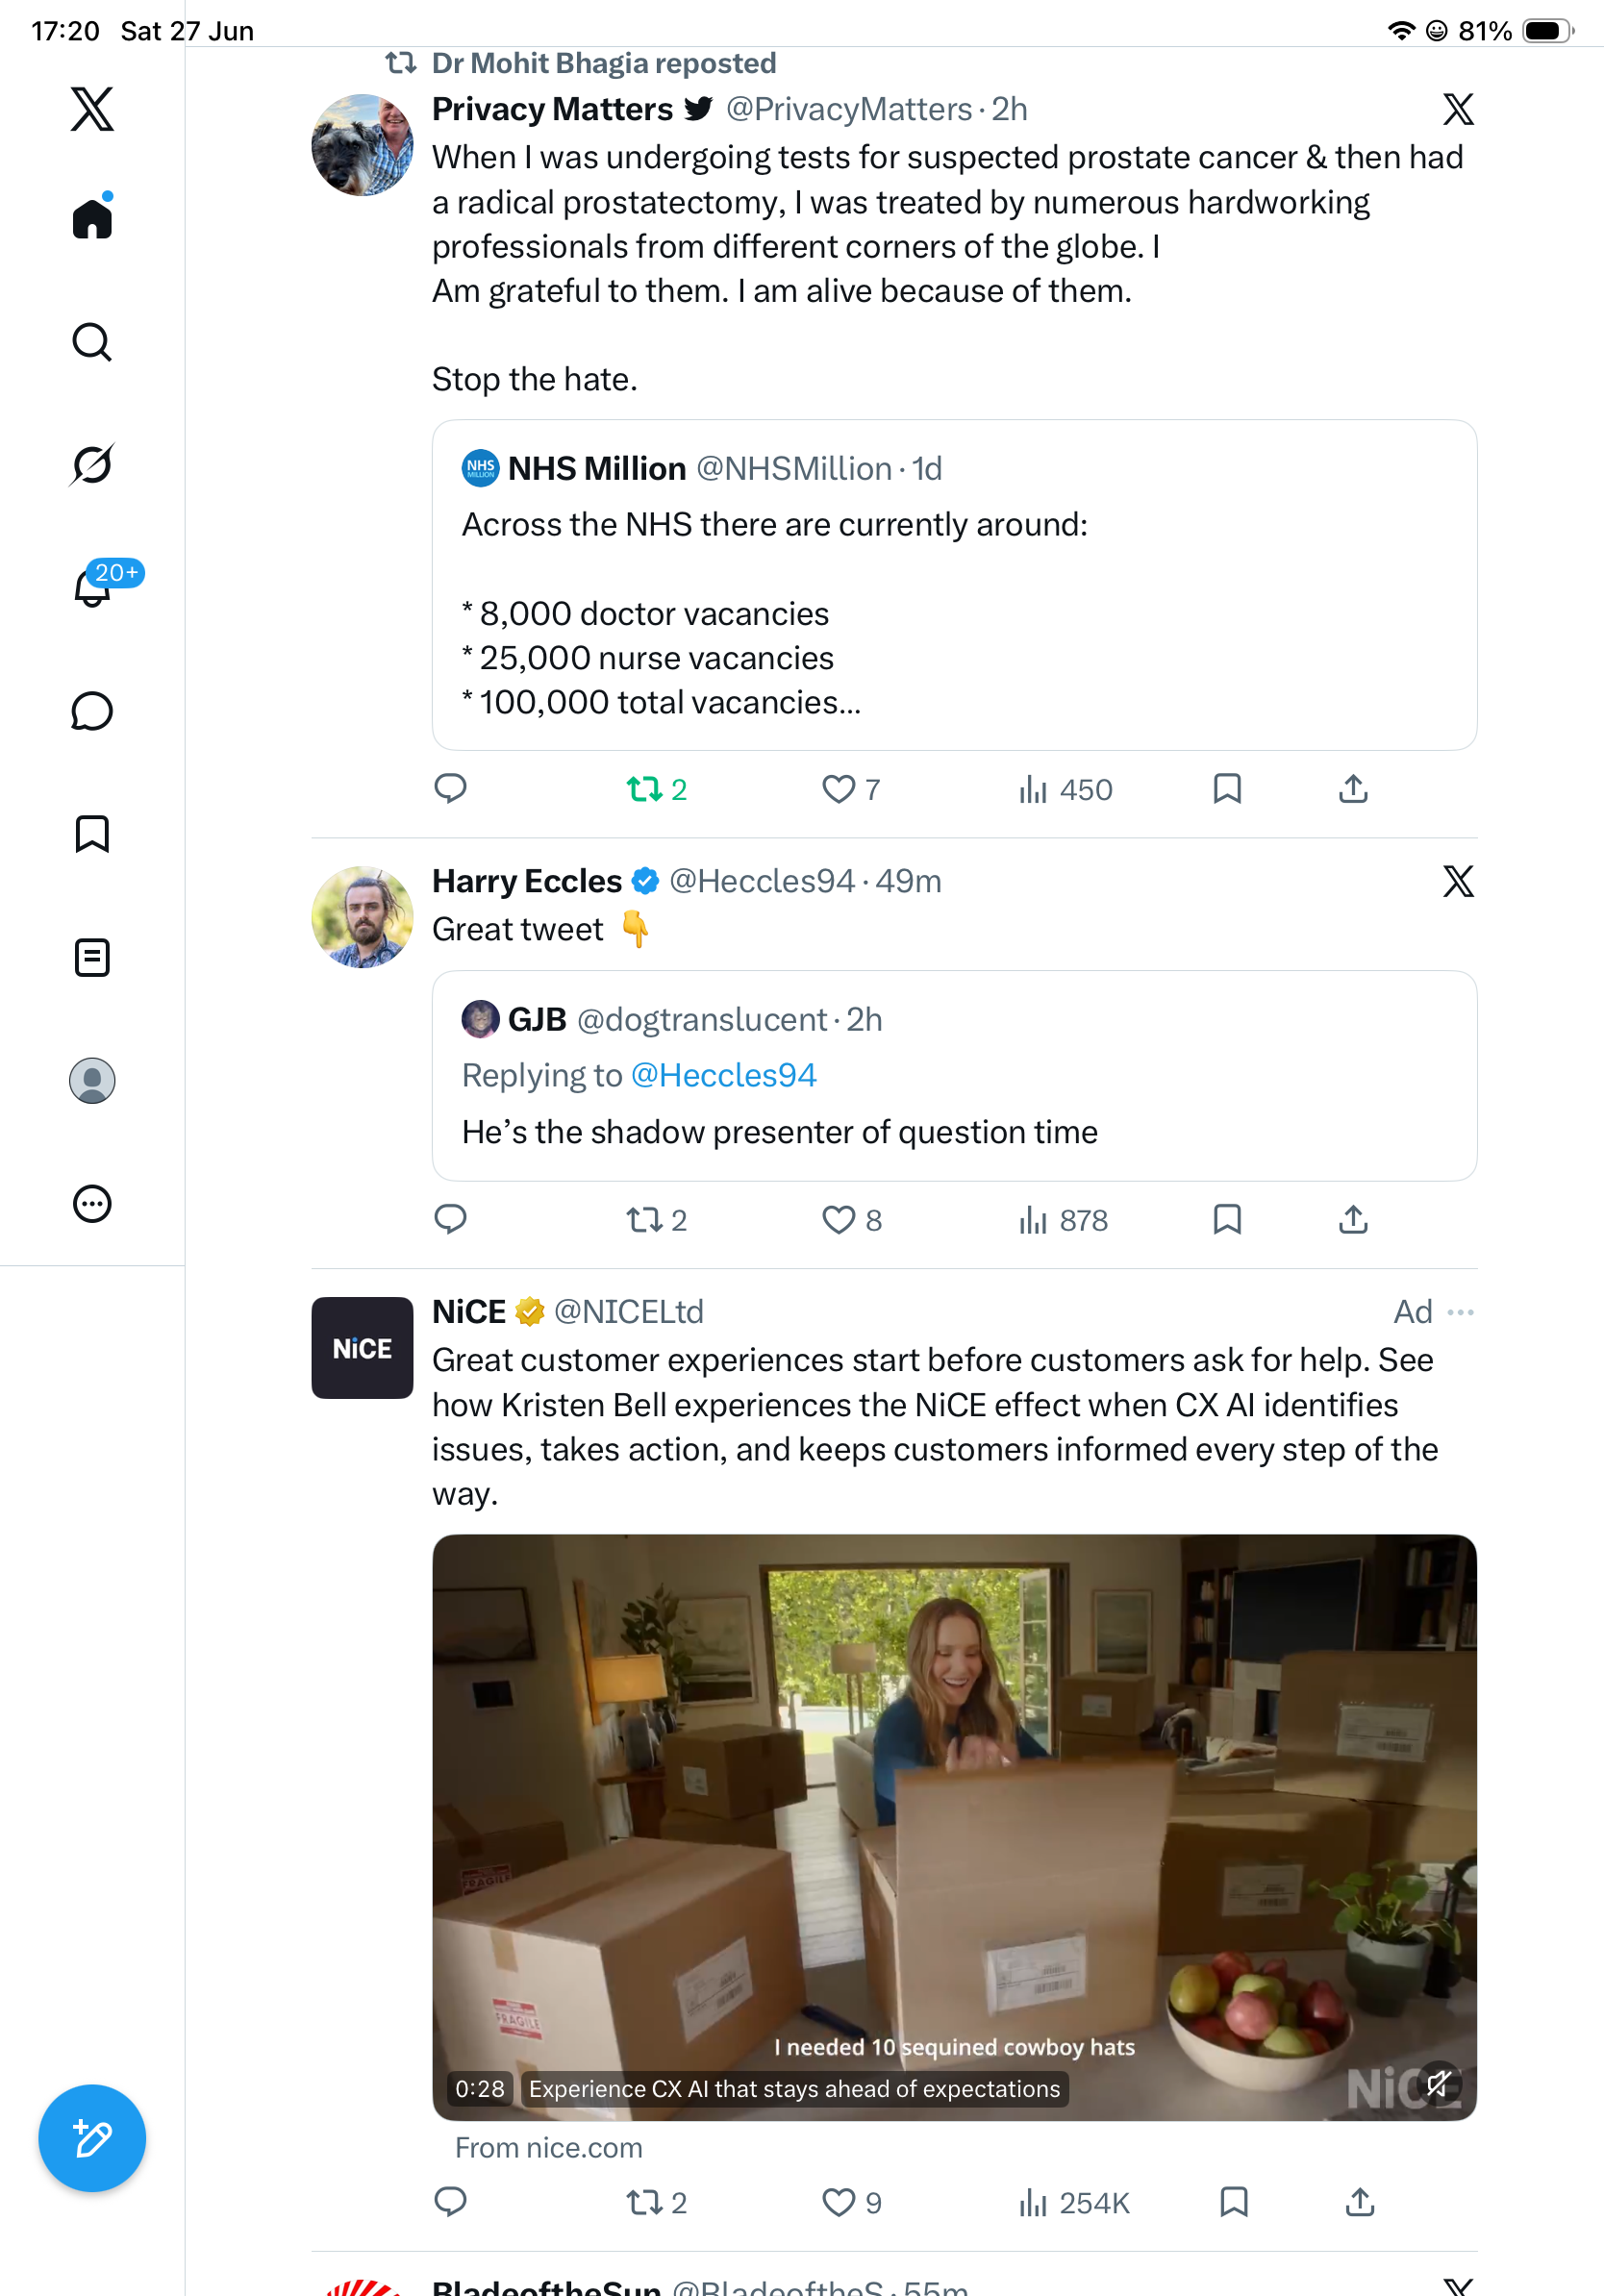Viewport: 1604px width, 2296px height.
Task: Open Messages speech bubble in sidebar
Action: click(92, 711)
